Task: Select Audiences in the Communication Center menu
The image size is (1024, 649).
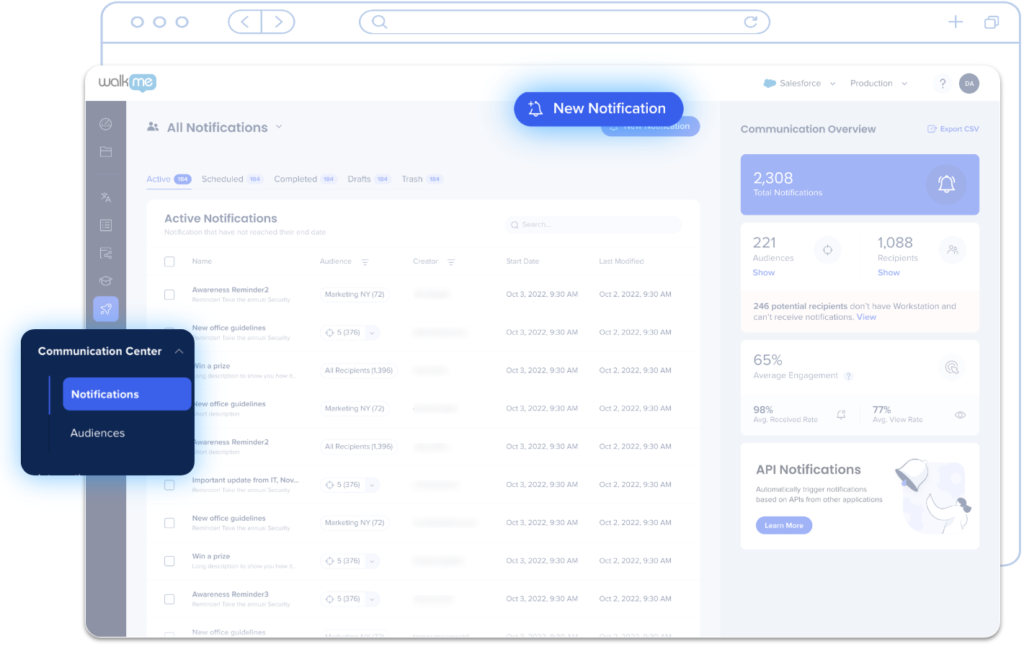Action: (x=96, y=432)
